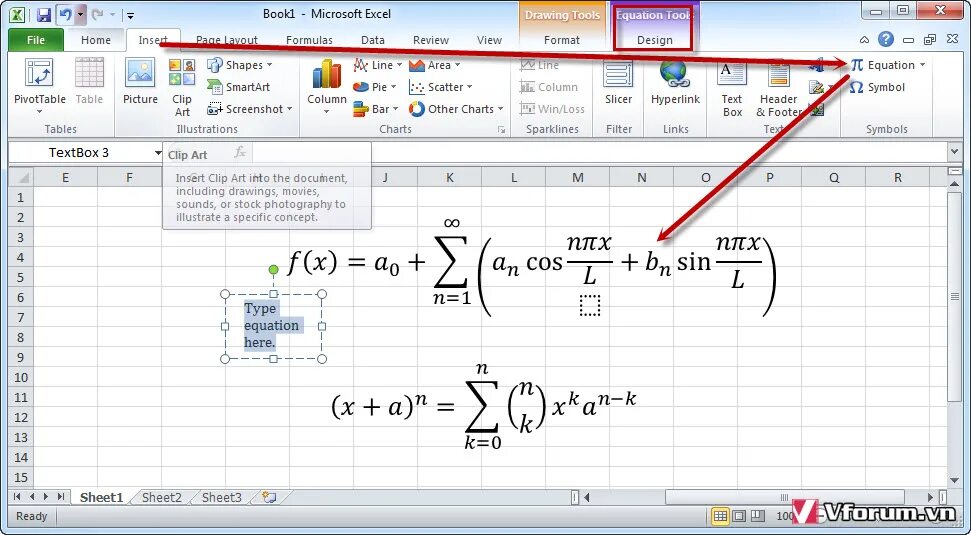
Task: Click the Undo arrow icon
Action: (x=65, y=14)
